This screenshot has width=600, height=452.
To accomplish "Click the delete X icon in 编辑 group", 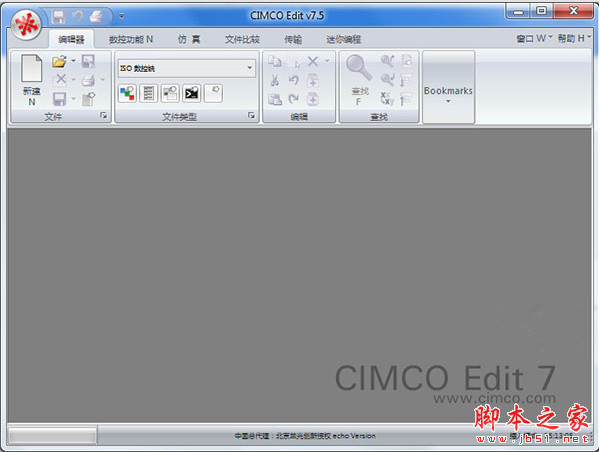I will 313,61.
